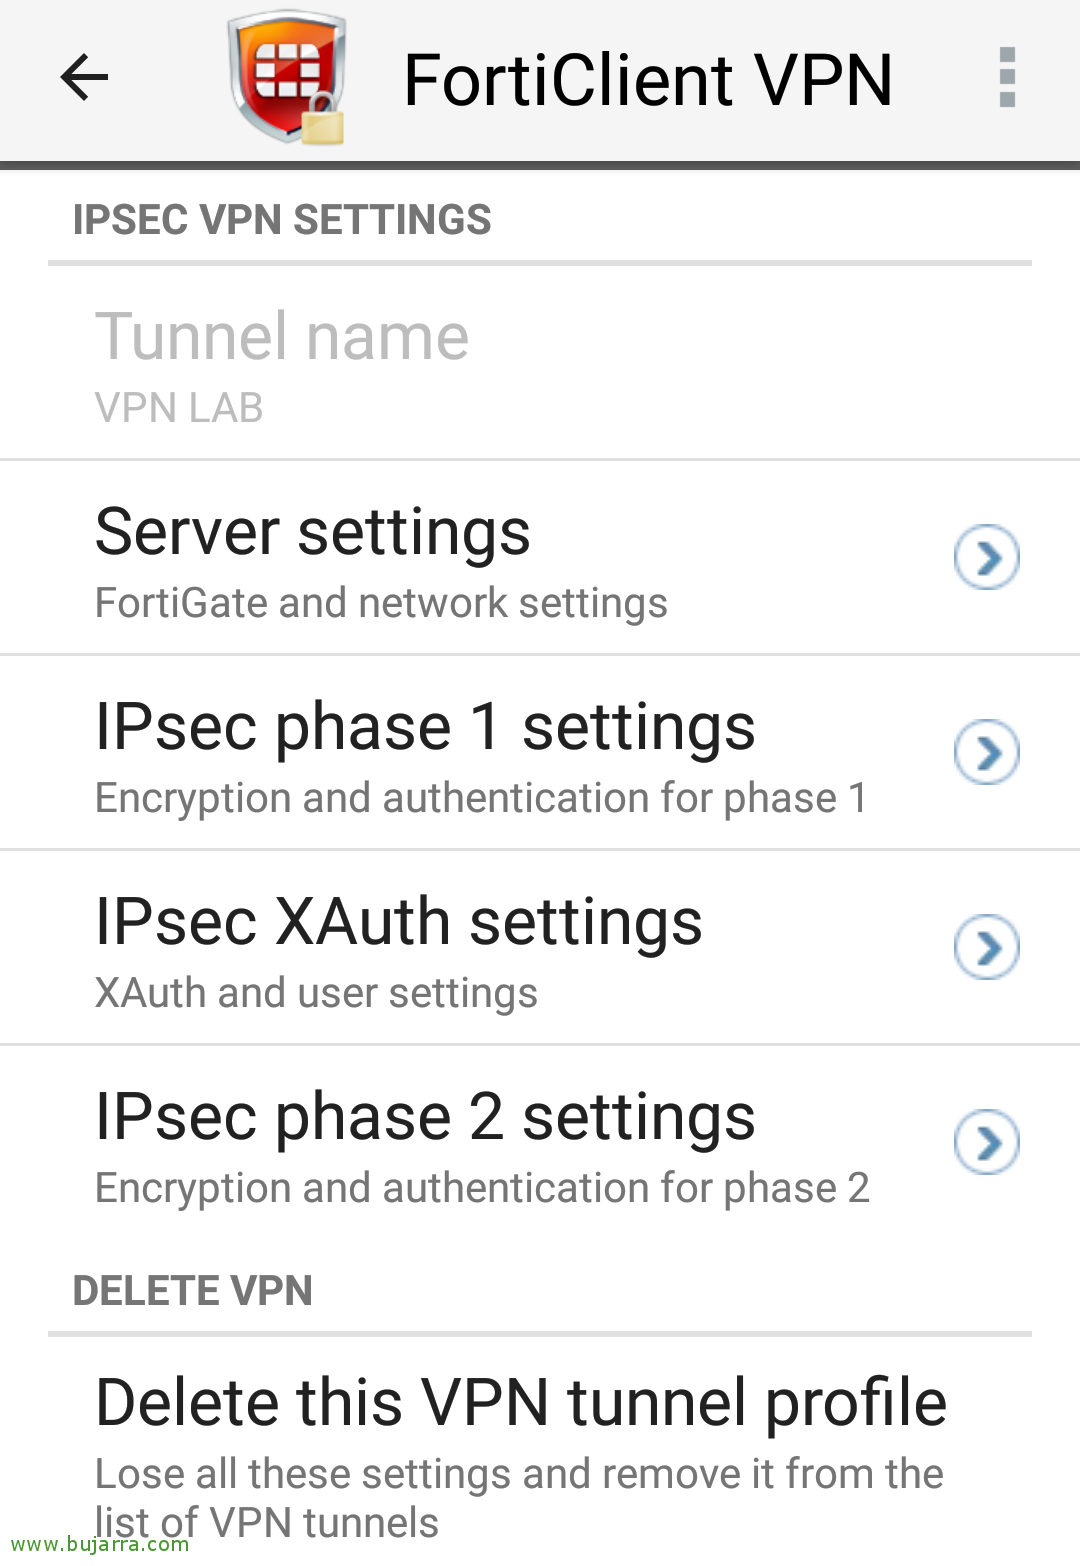Tap "Encryption and authentication for phase 2"
This screenshot has width=1080, height=1566.
click(x=482, y=1189)
